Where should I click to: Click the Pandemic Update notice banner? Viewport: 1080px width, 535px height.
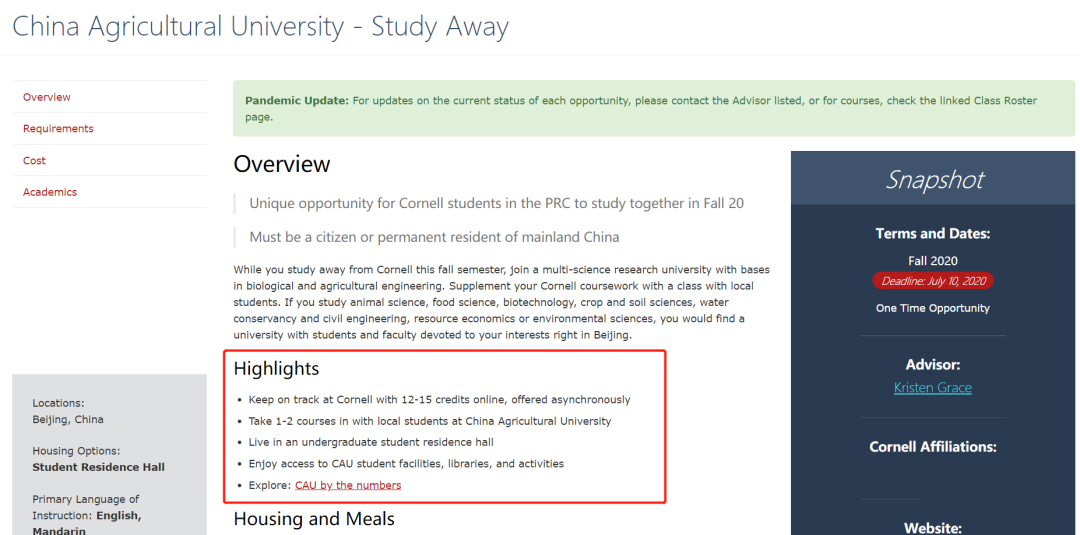pyautogui.click(x=653, y=108)
